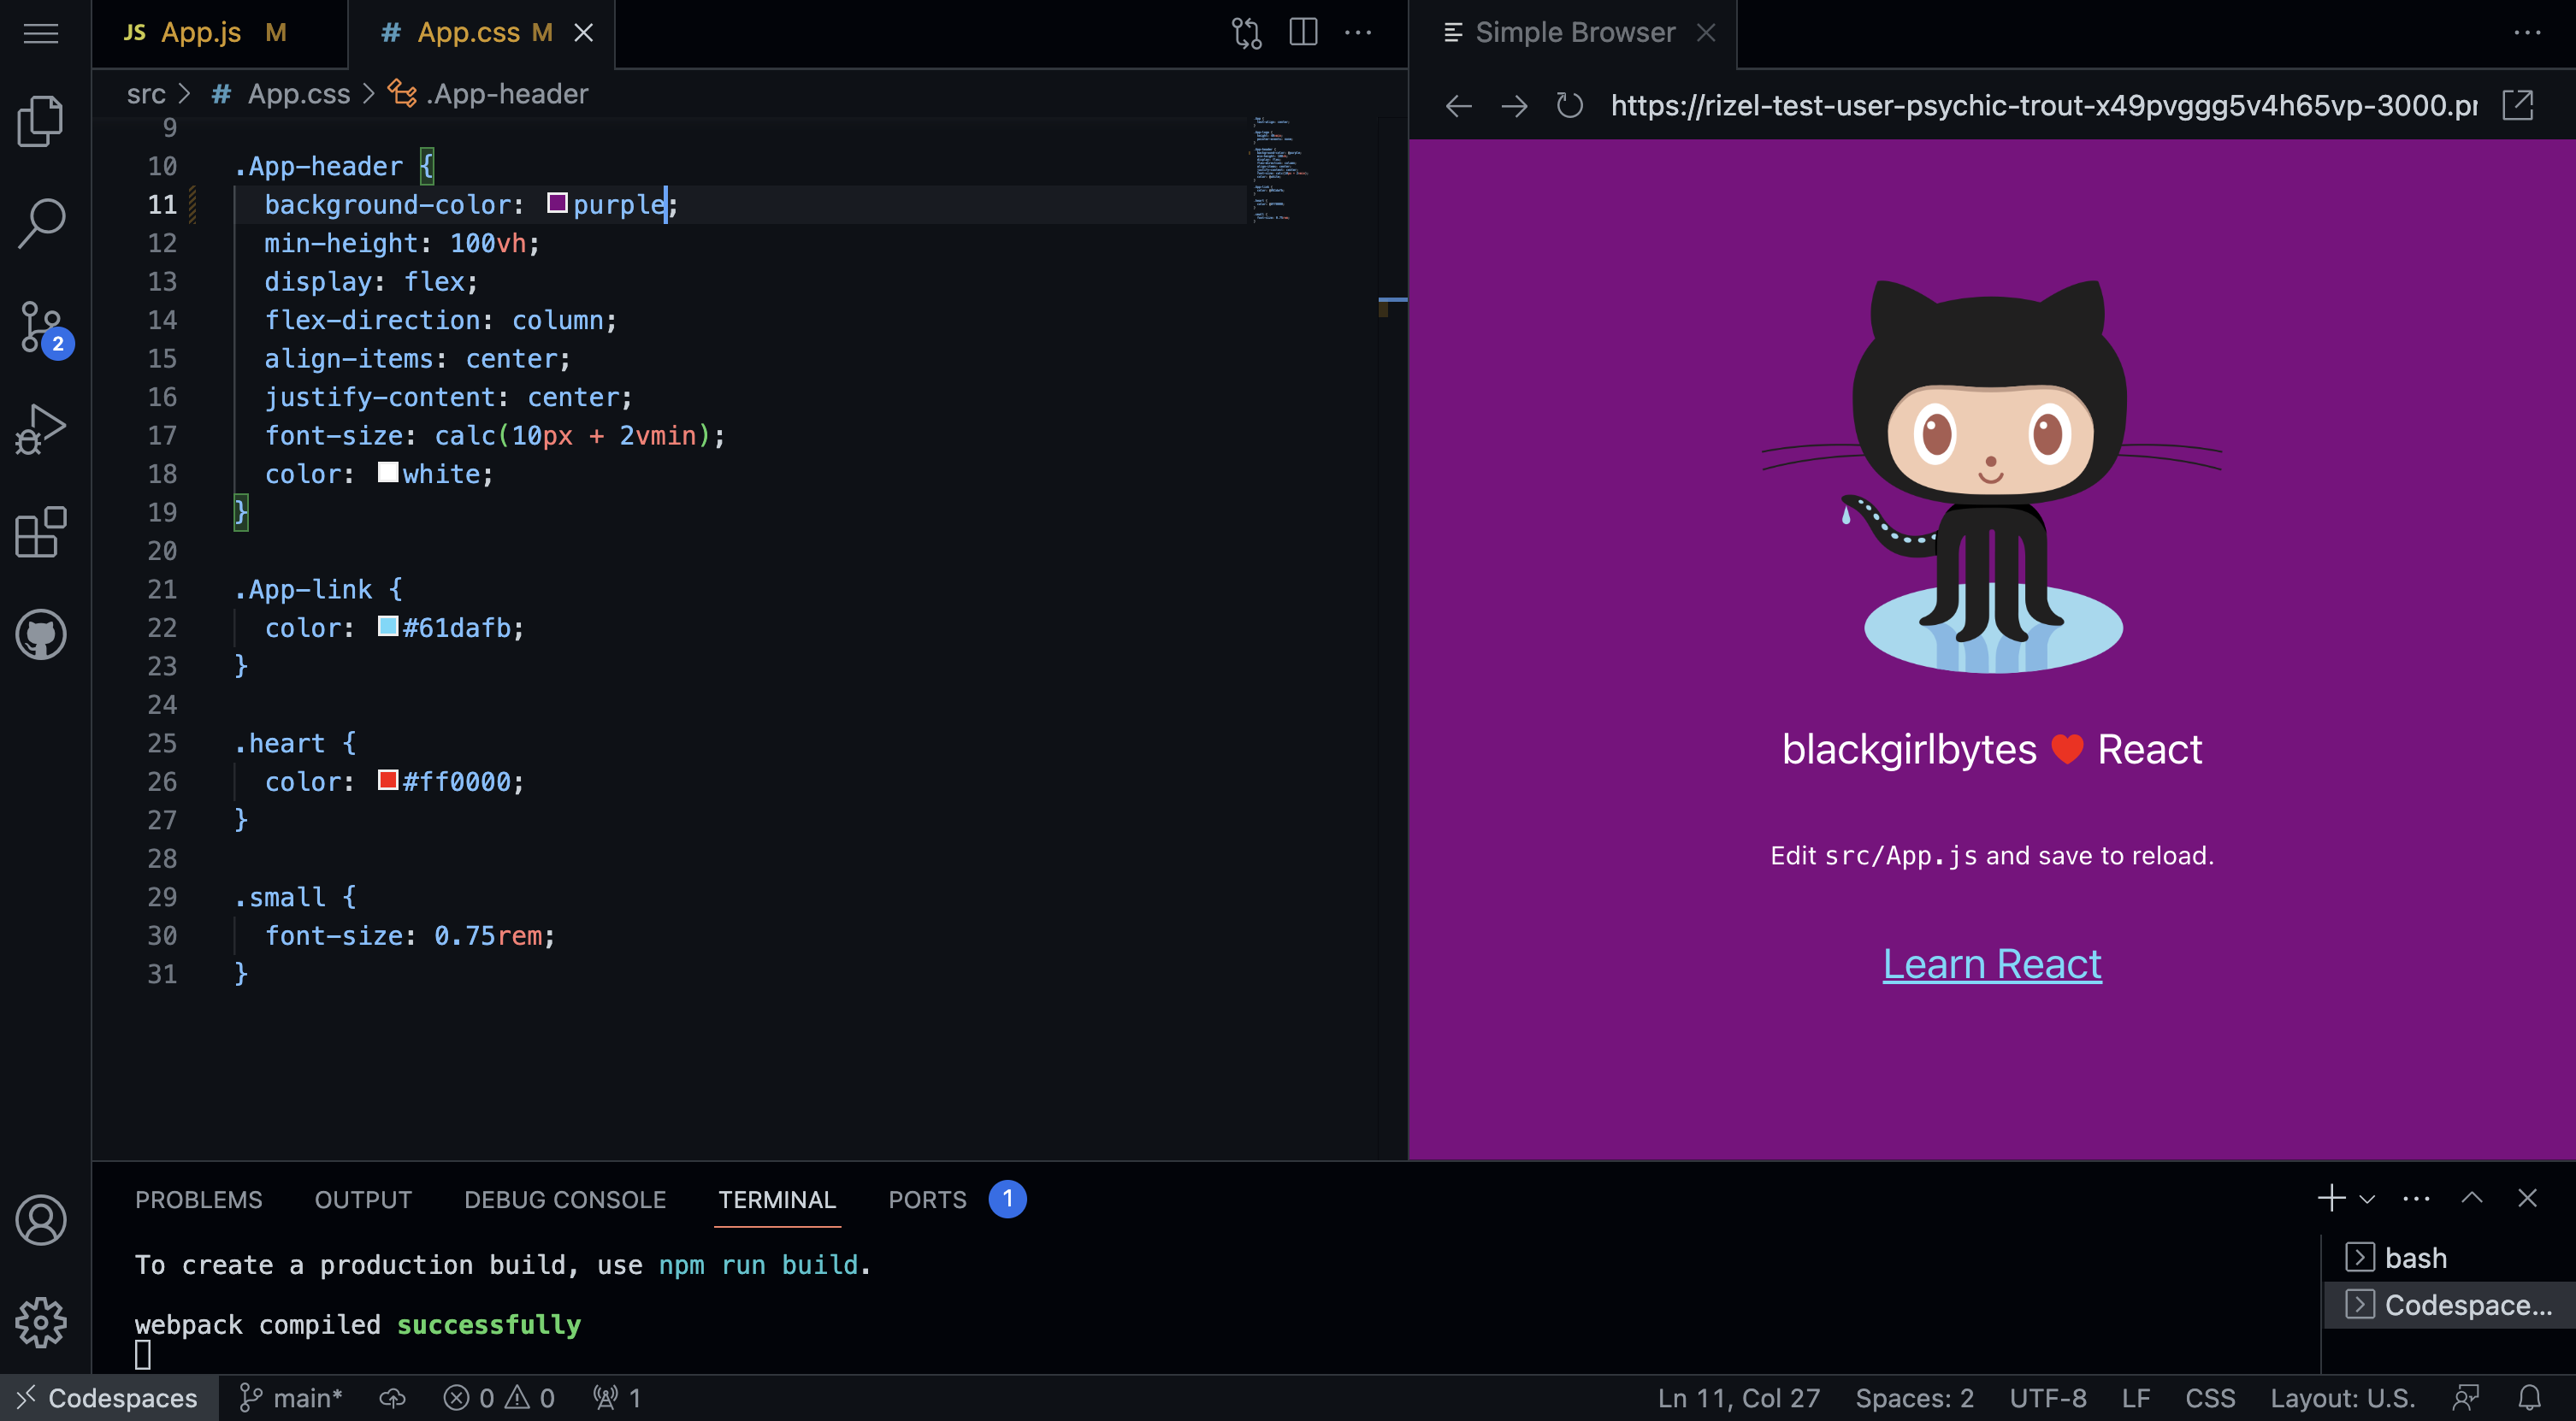Expand the src breadcrumb
2576x1421 pixels.
click(146, 94)
